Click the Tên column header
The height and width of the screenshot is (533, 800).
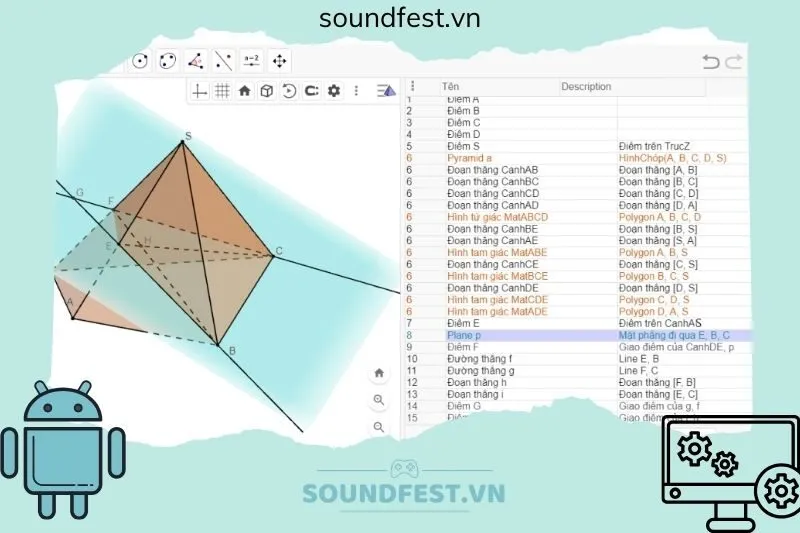coord(451,87)
